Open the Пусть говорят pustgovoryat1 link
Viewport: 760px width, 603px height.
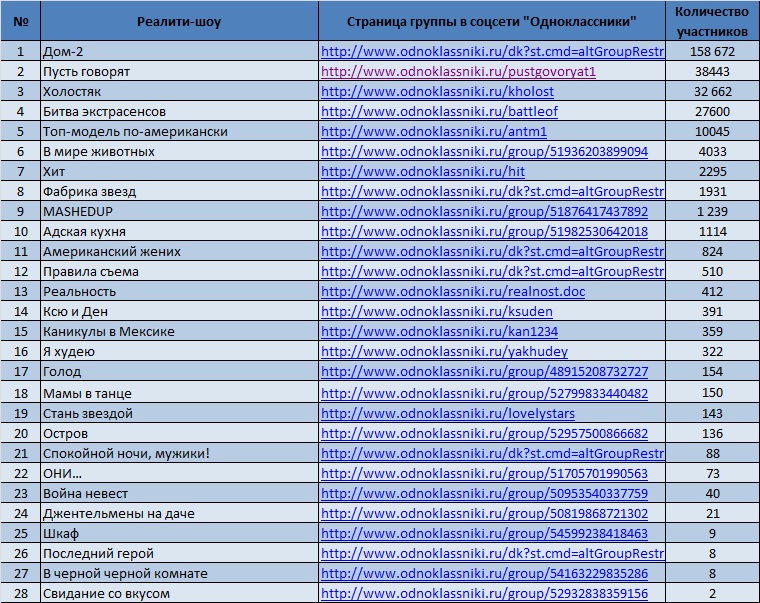458,72
